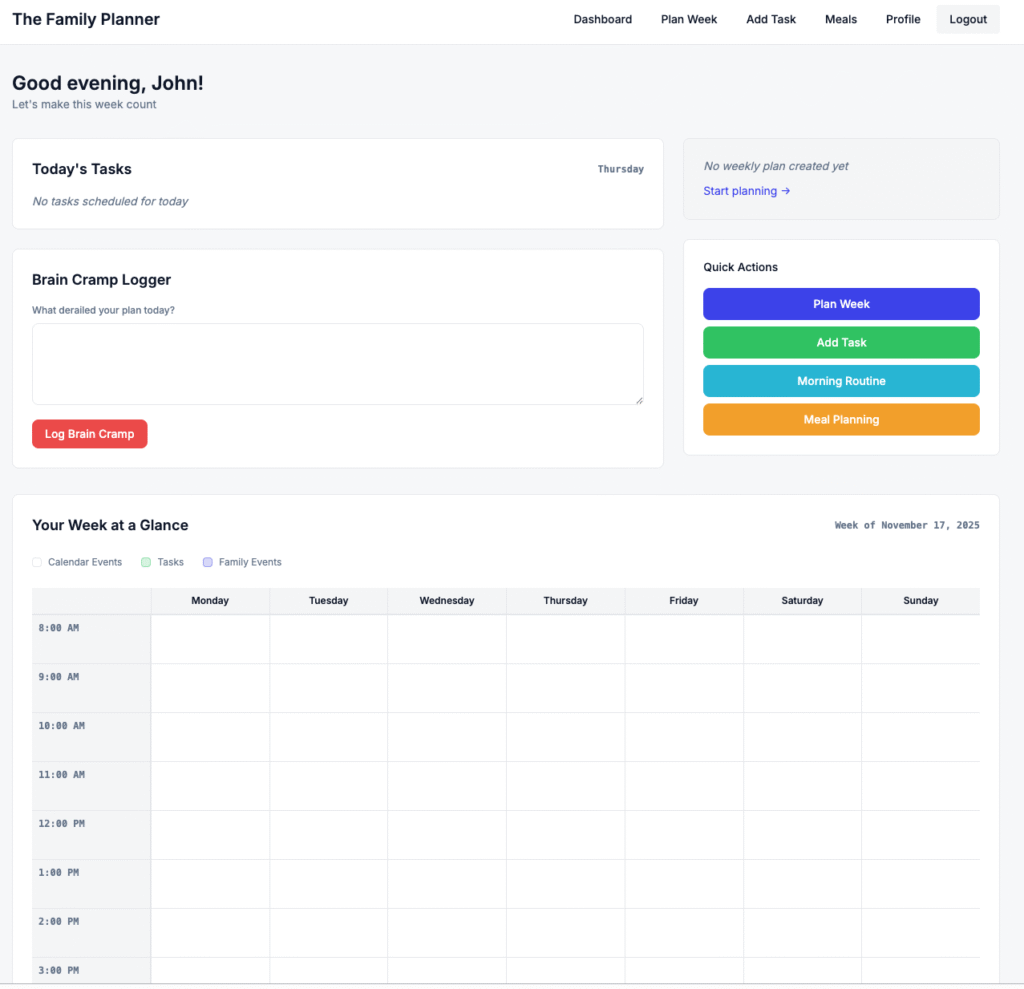Click the Brain Cramp Logger heading
The height and width of the screenshot is (989, 1024).
(x=101, y=280)
